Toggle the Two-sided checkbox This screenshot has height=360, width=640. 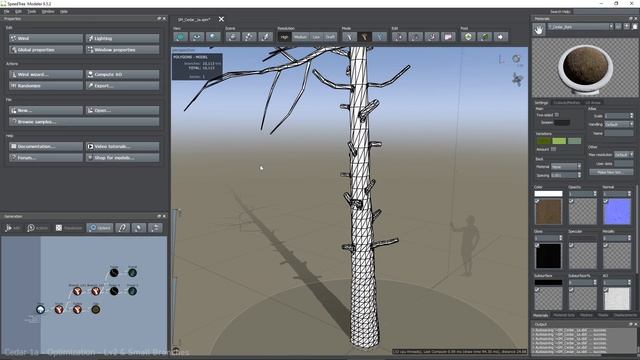coord(557,115)
